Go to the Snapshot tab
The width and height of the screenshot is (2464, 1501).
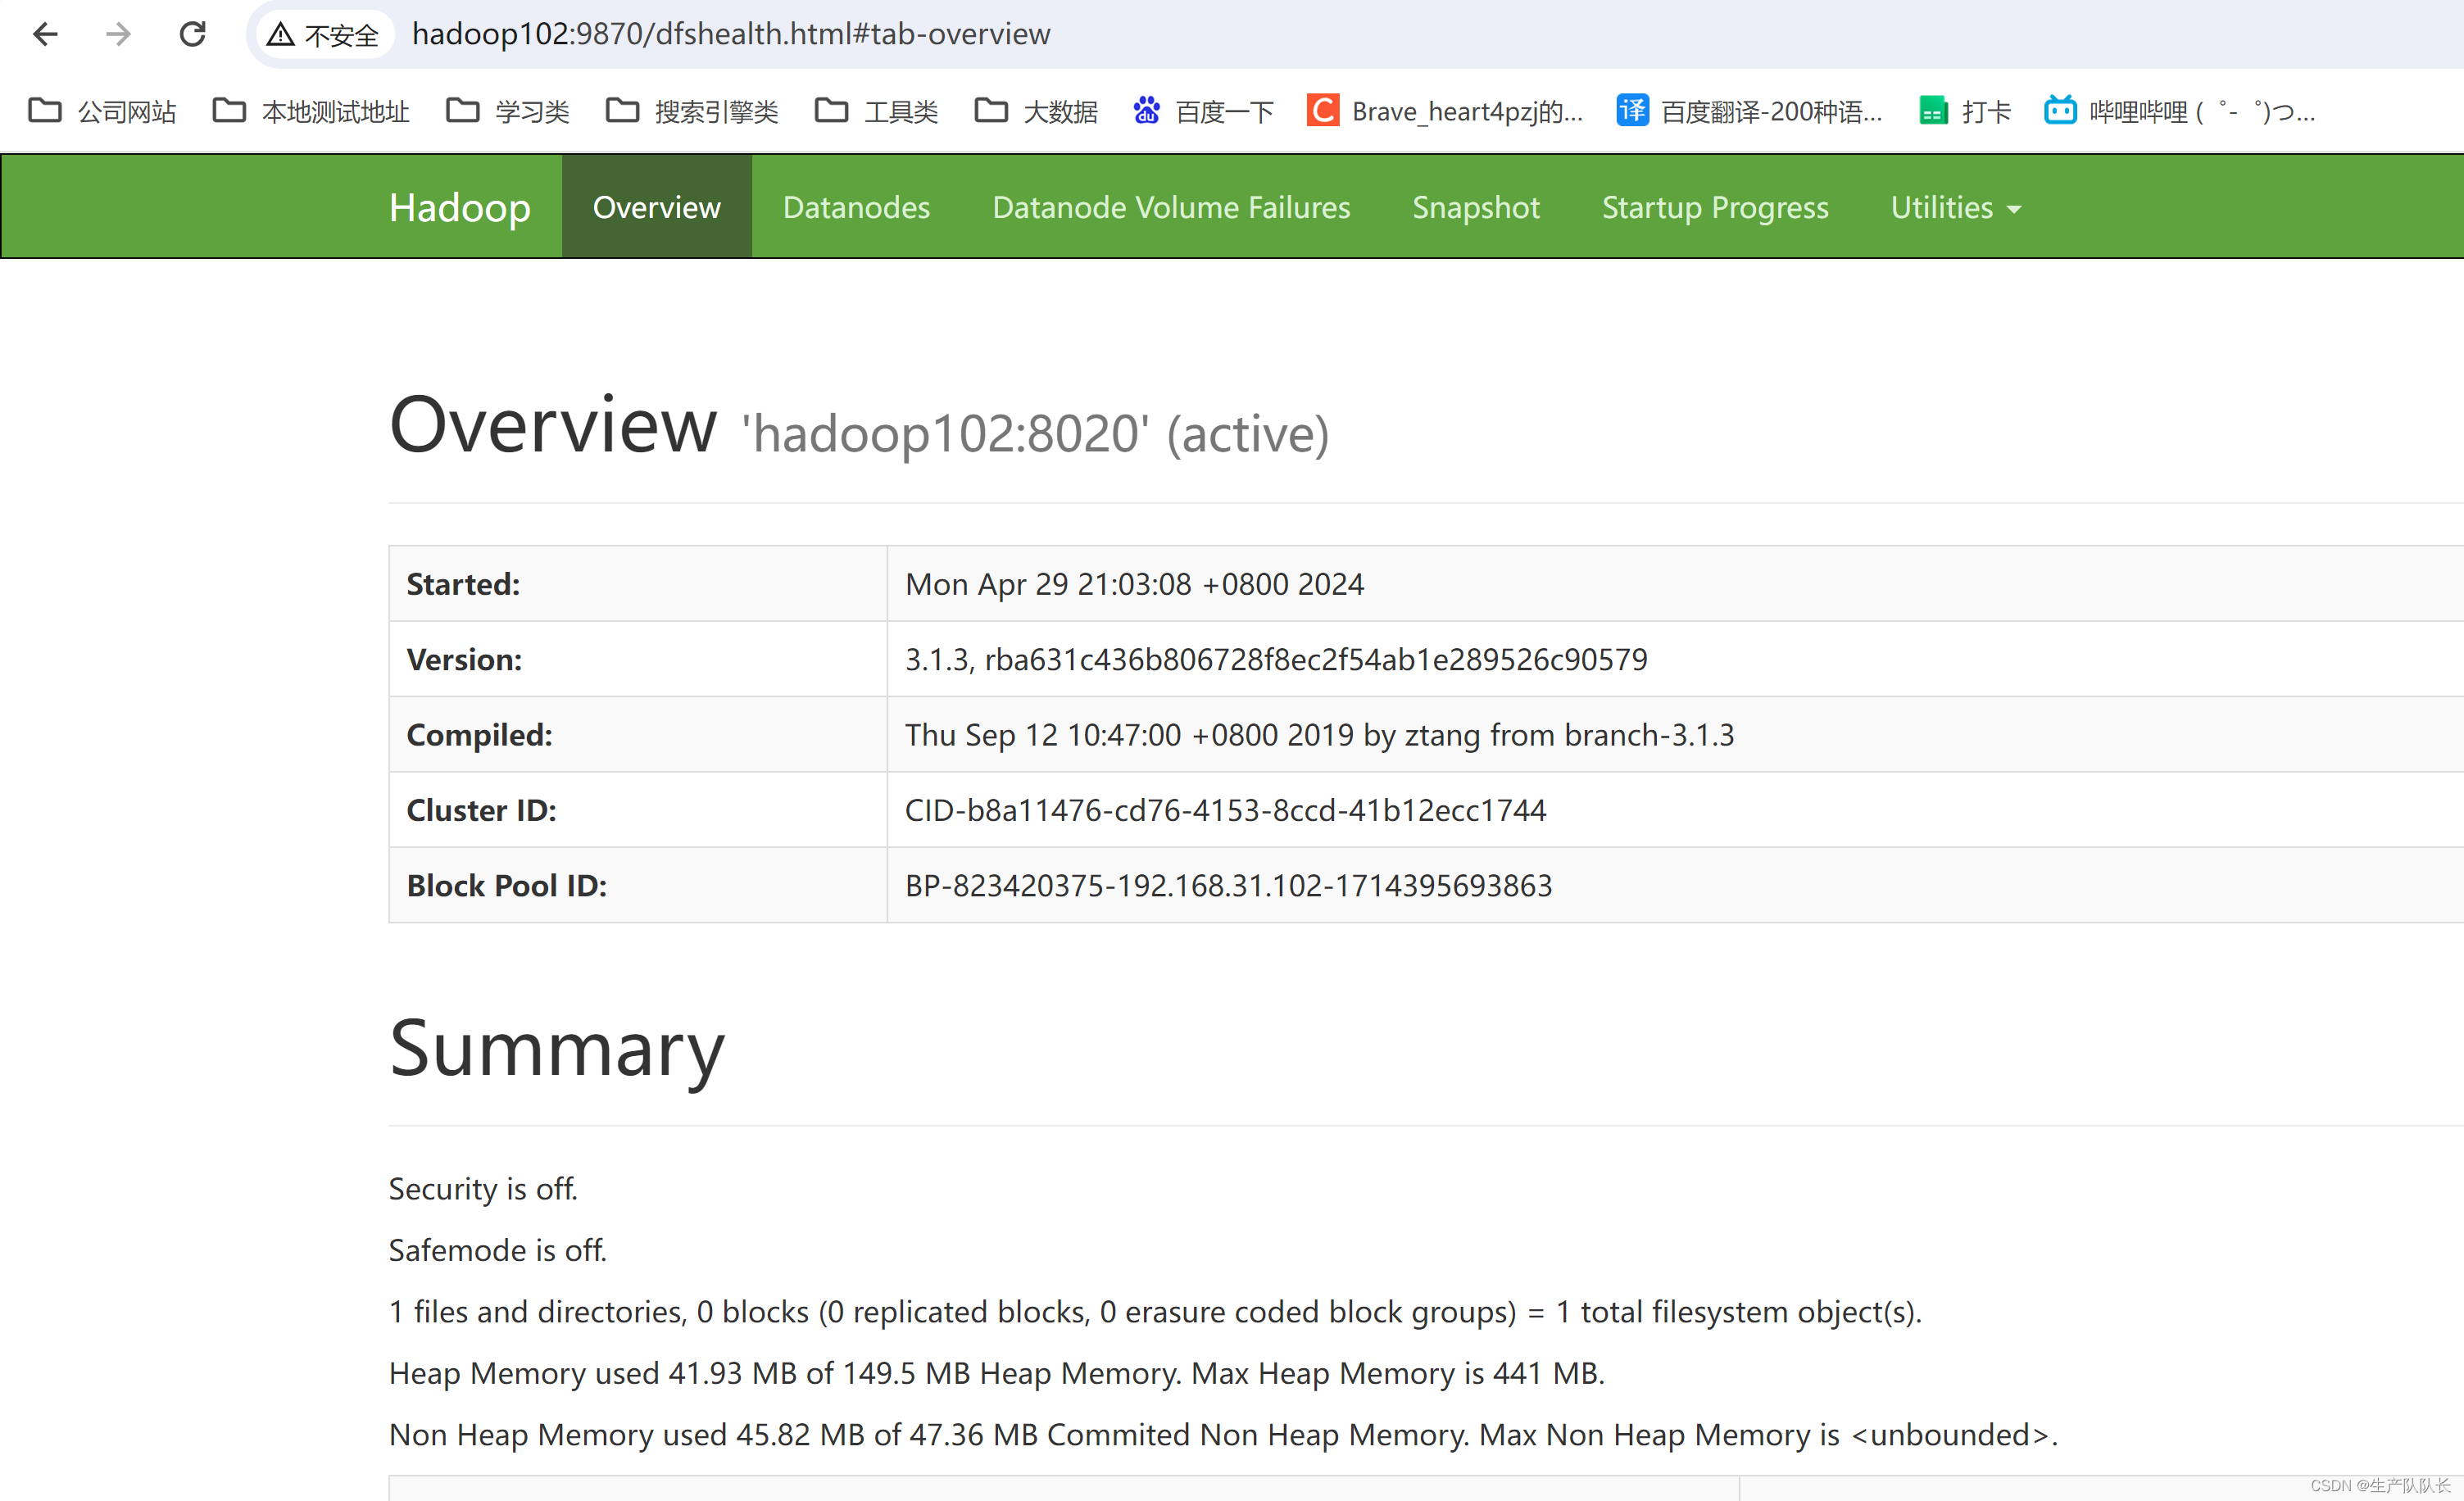click(x=1475, y=207)
